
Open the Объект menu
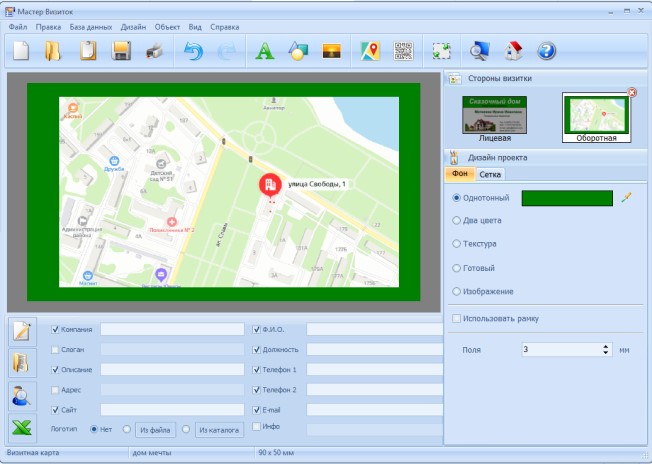coord(167,27)
